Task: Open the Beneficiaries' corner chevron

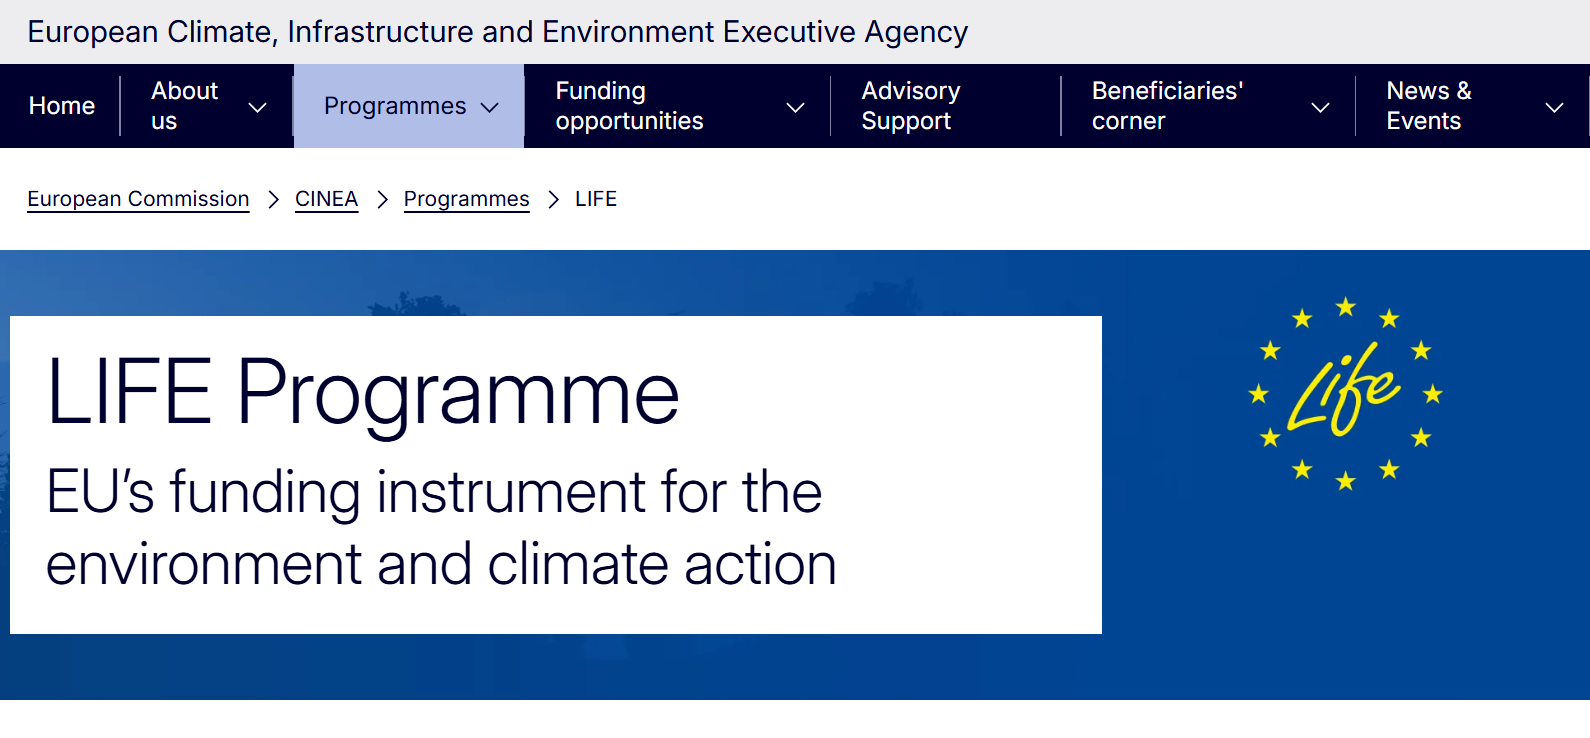Action: point(1320,107)
